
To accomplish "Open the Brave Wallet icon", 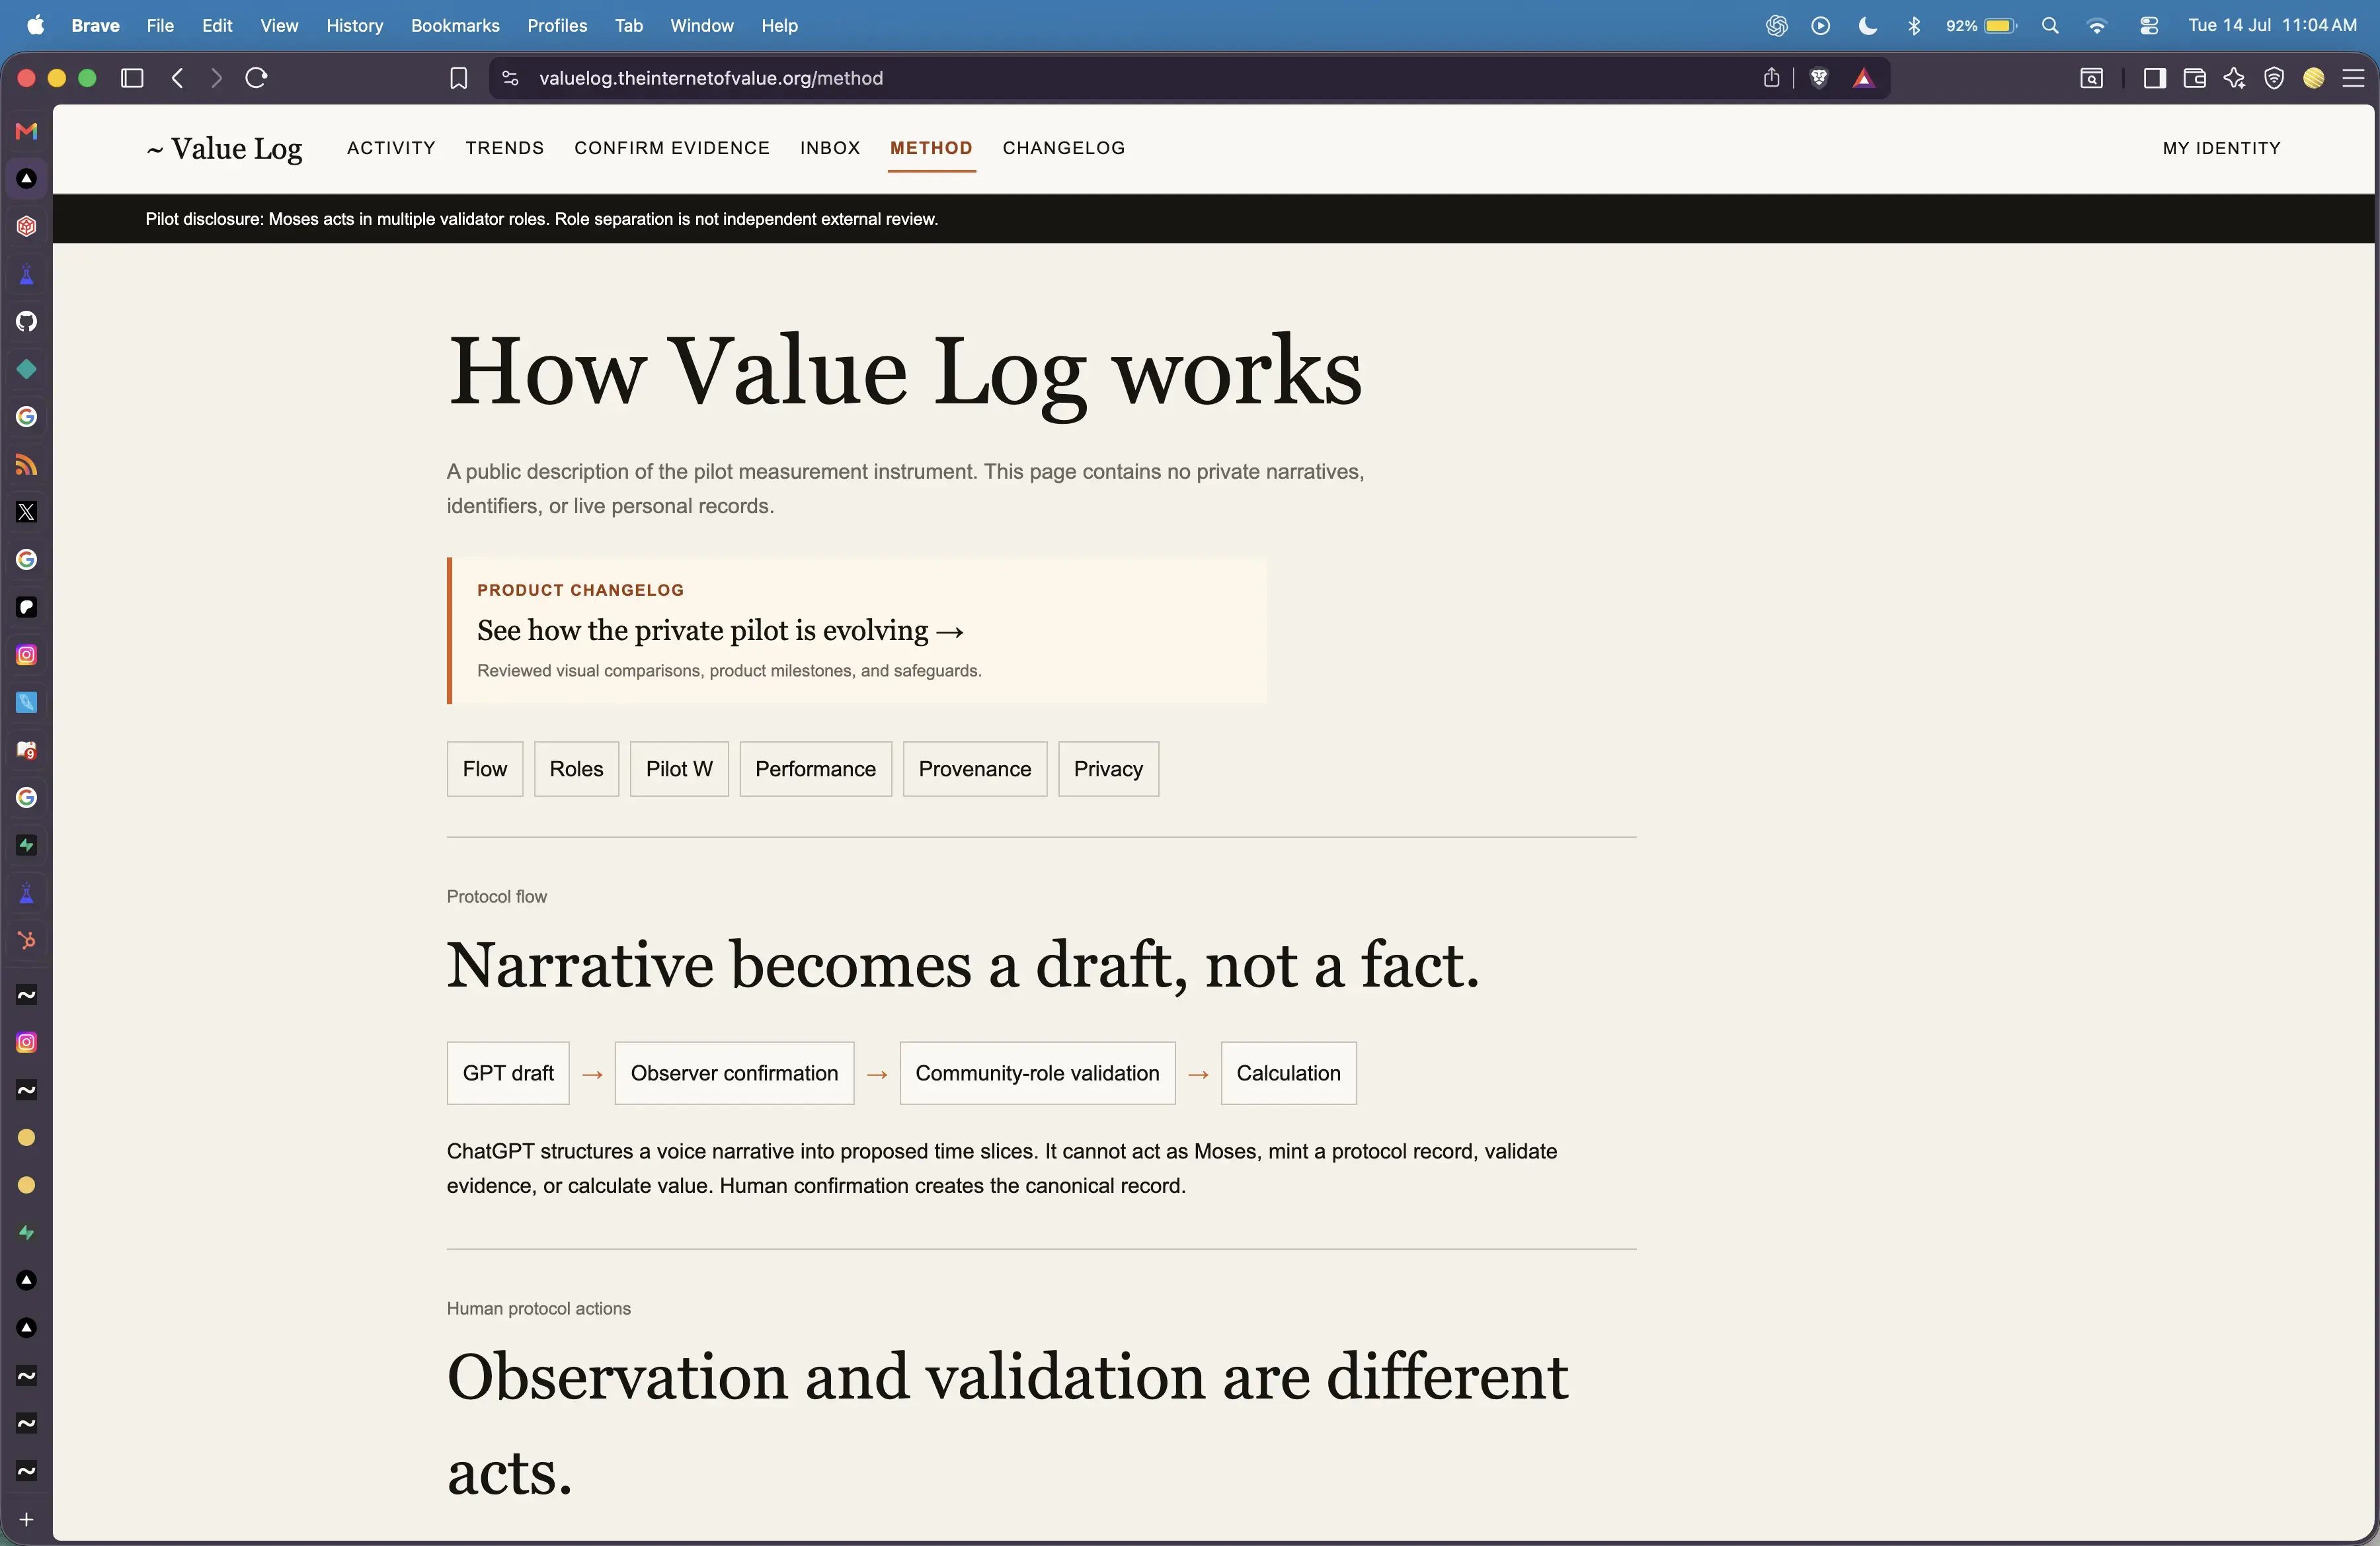I will 2195,78.
